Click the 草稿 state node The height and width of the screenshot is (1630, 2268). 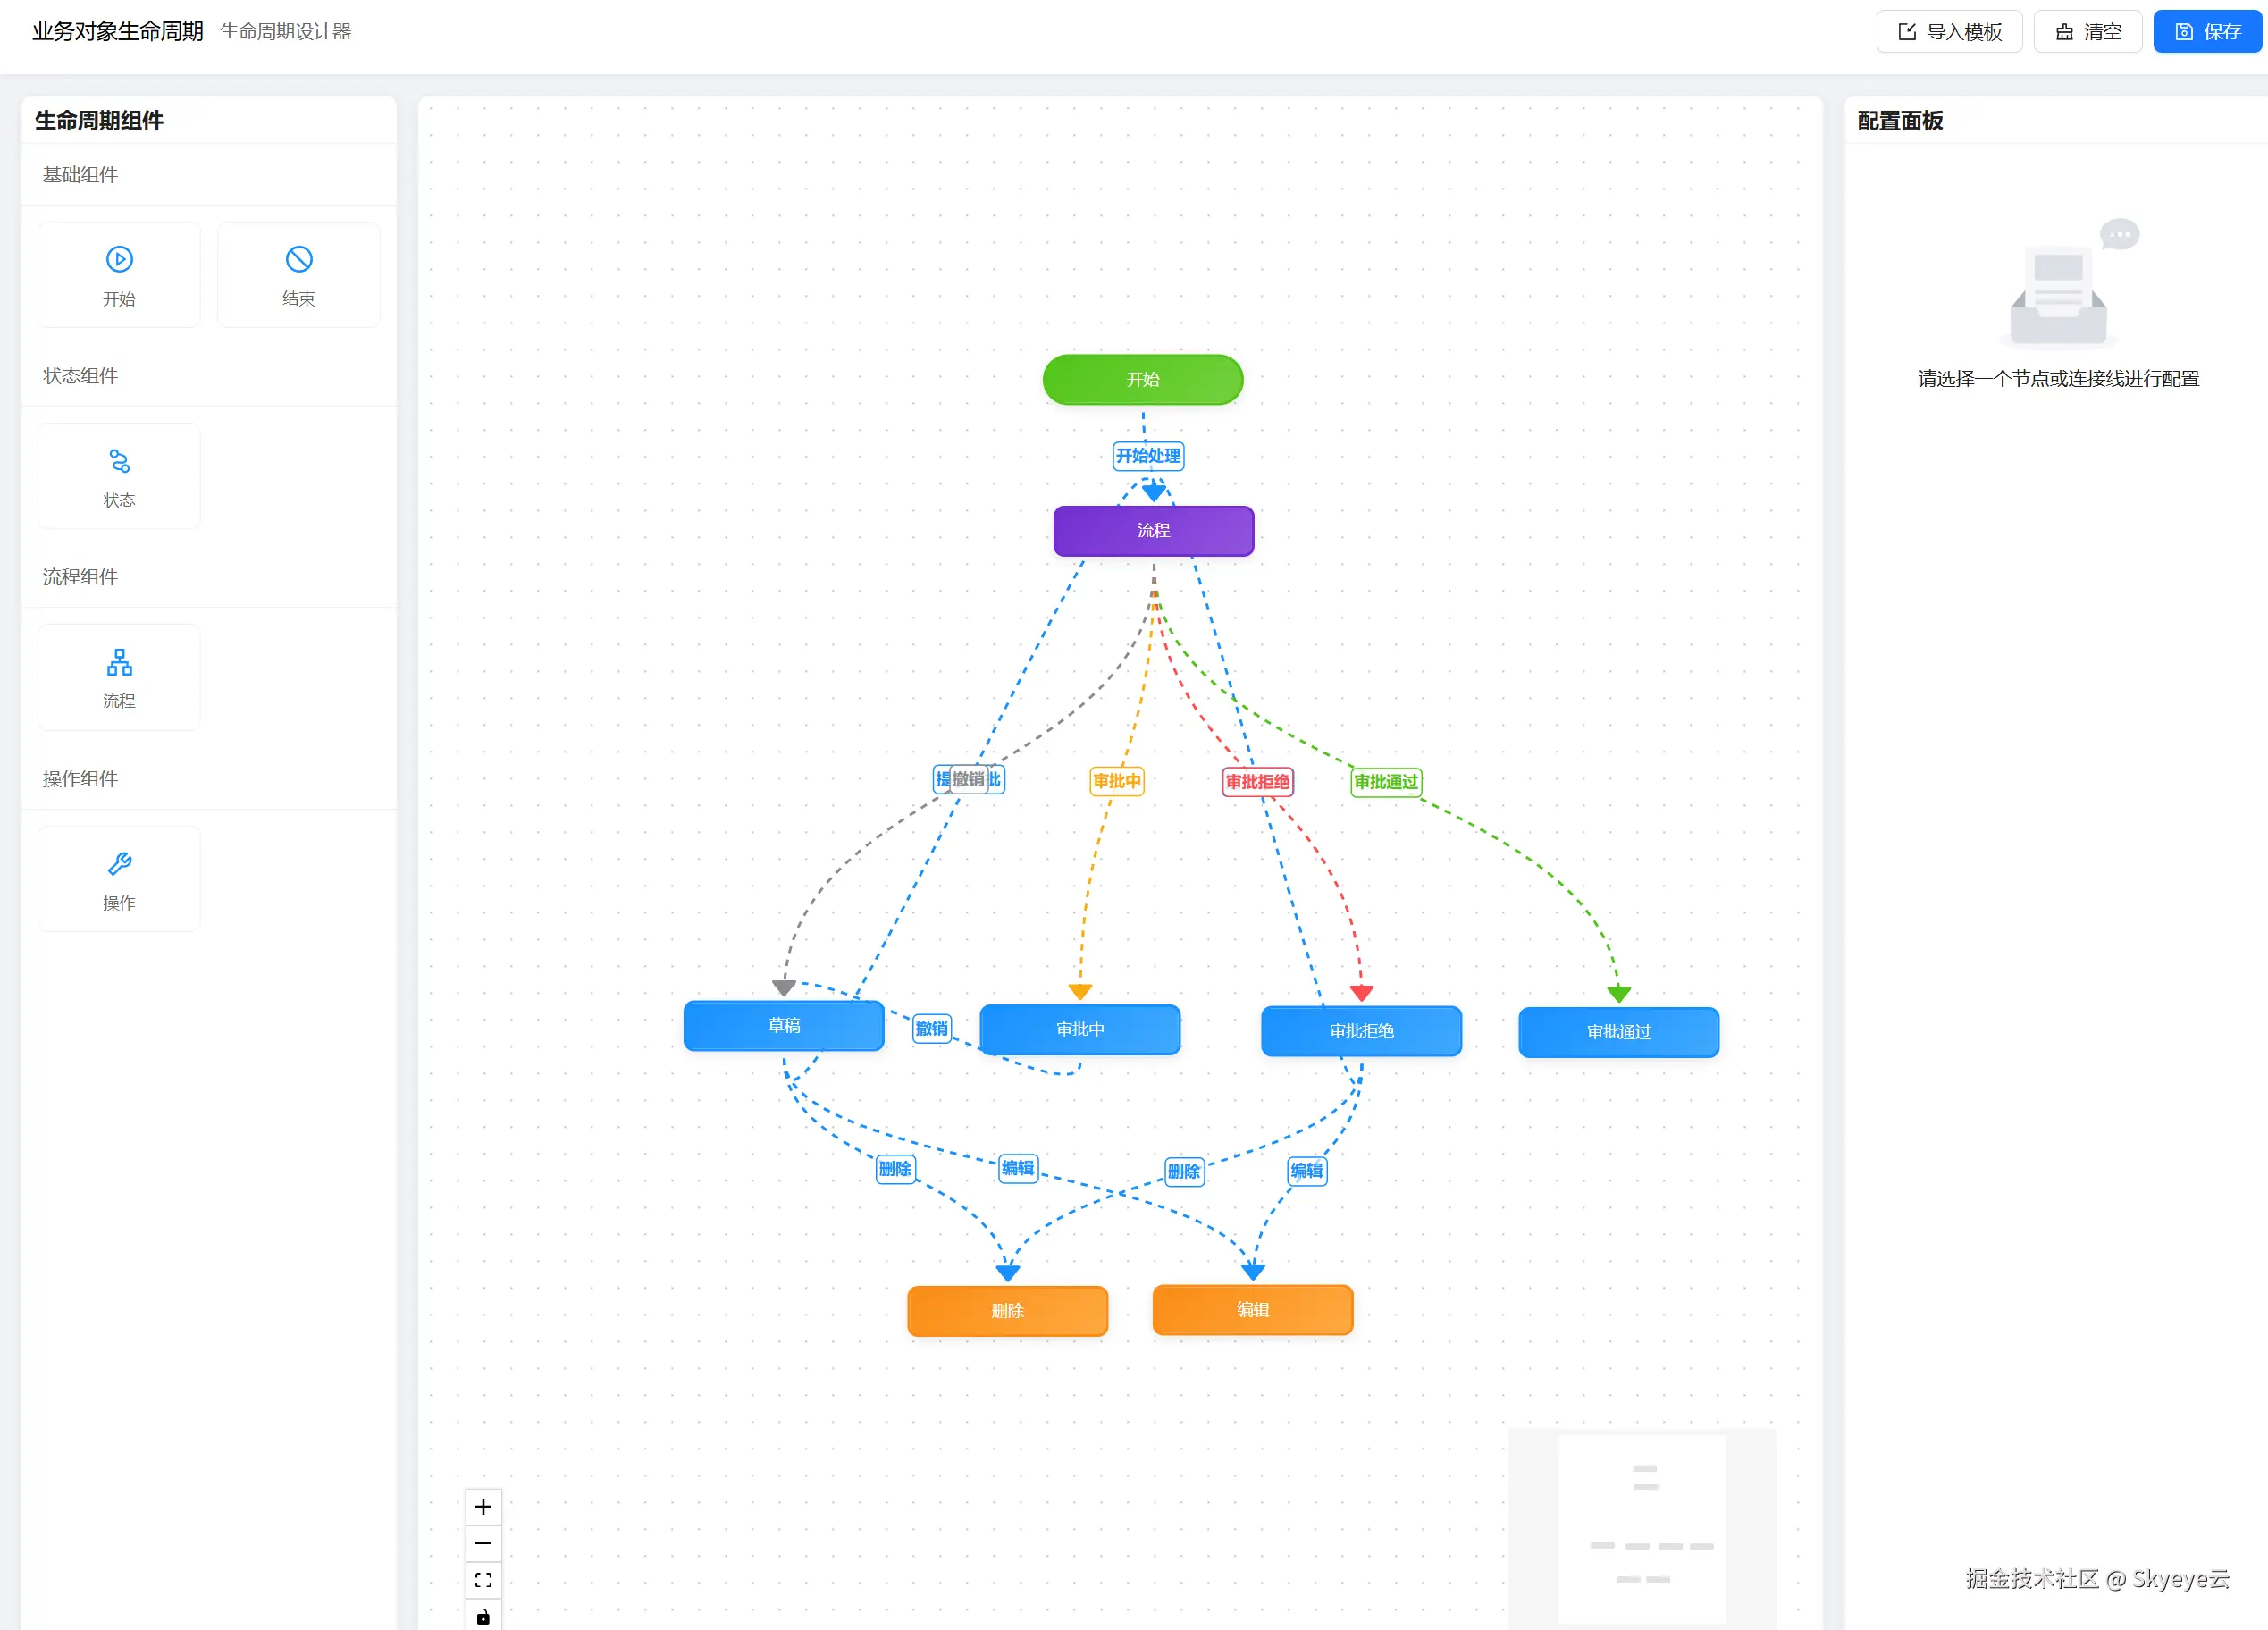(783, 1026)
